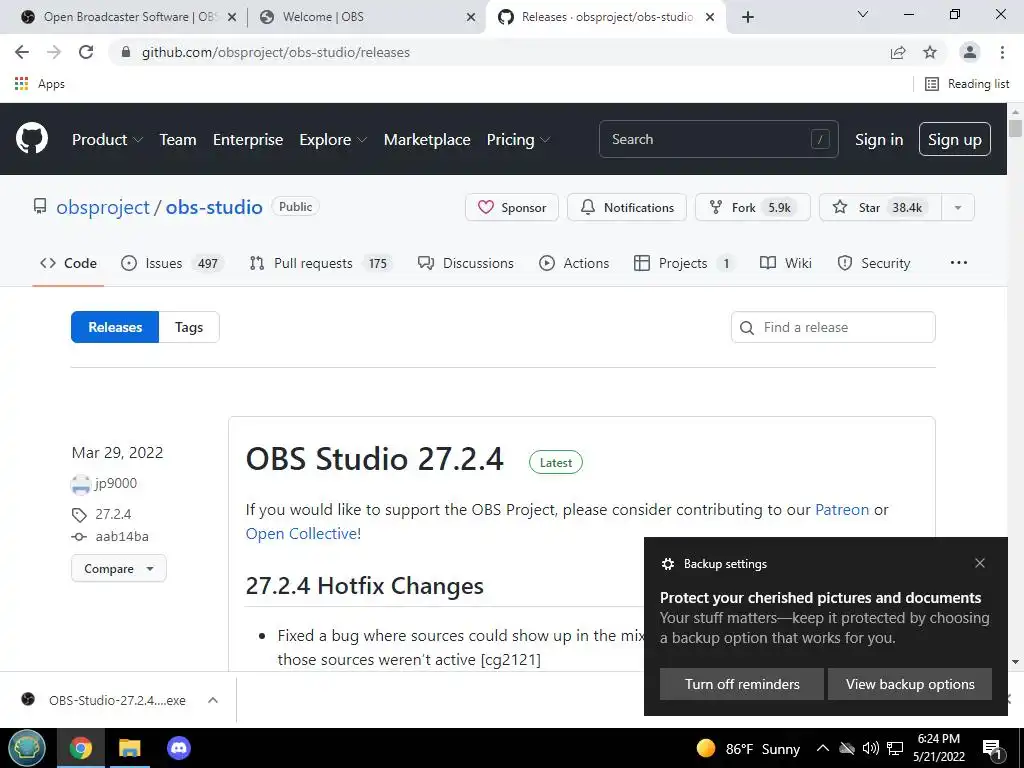Viewport: 1024px width, 768px height.
Task: Show more repository tabs via ellipsis
Action: tap(959, 263)
